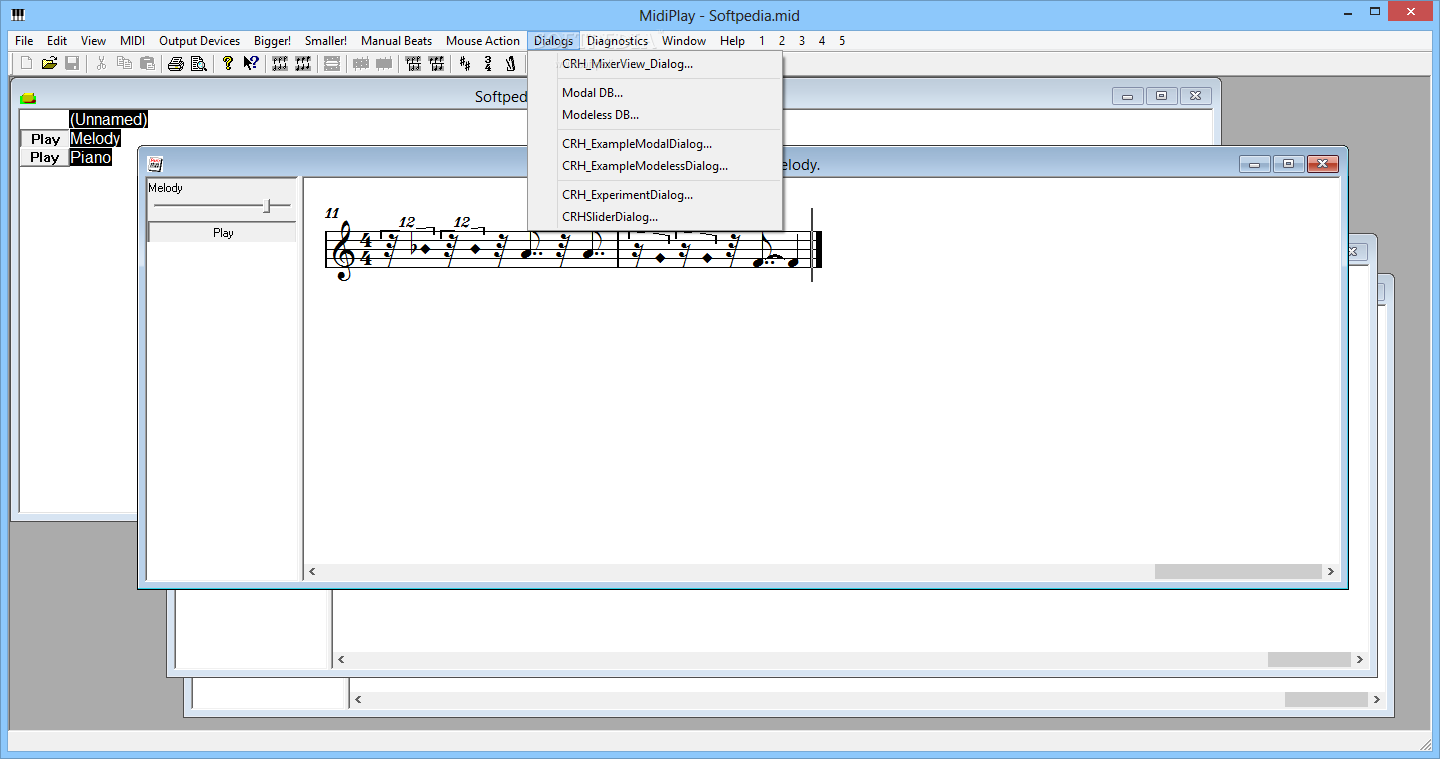The image size is (1440, 759).
Task: Click the MidiPlay piano-keys title bar icon
Action: pos(18,15)
